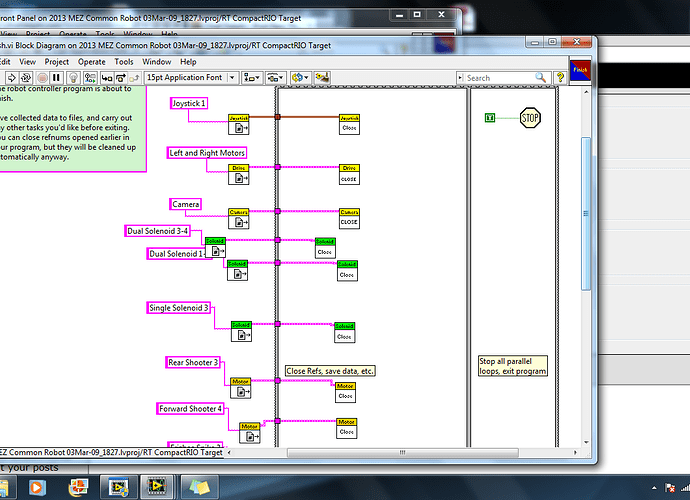
Task: Select 'Close Refs, save data, etc.' comment
Action: [x=330, y=371]
